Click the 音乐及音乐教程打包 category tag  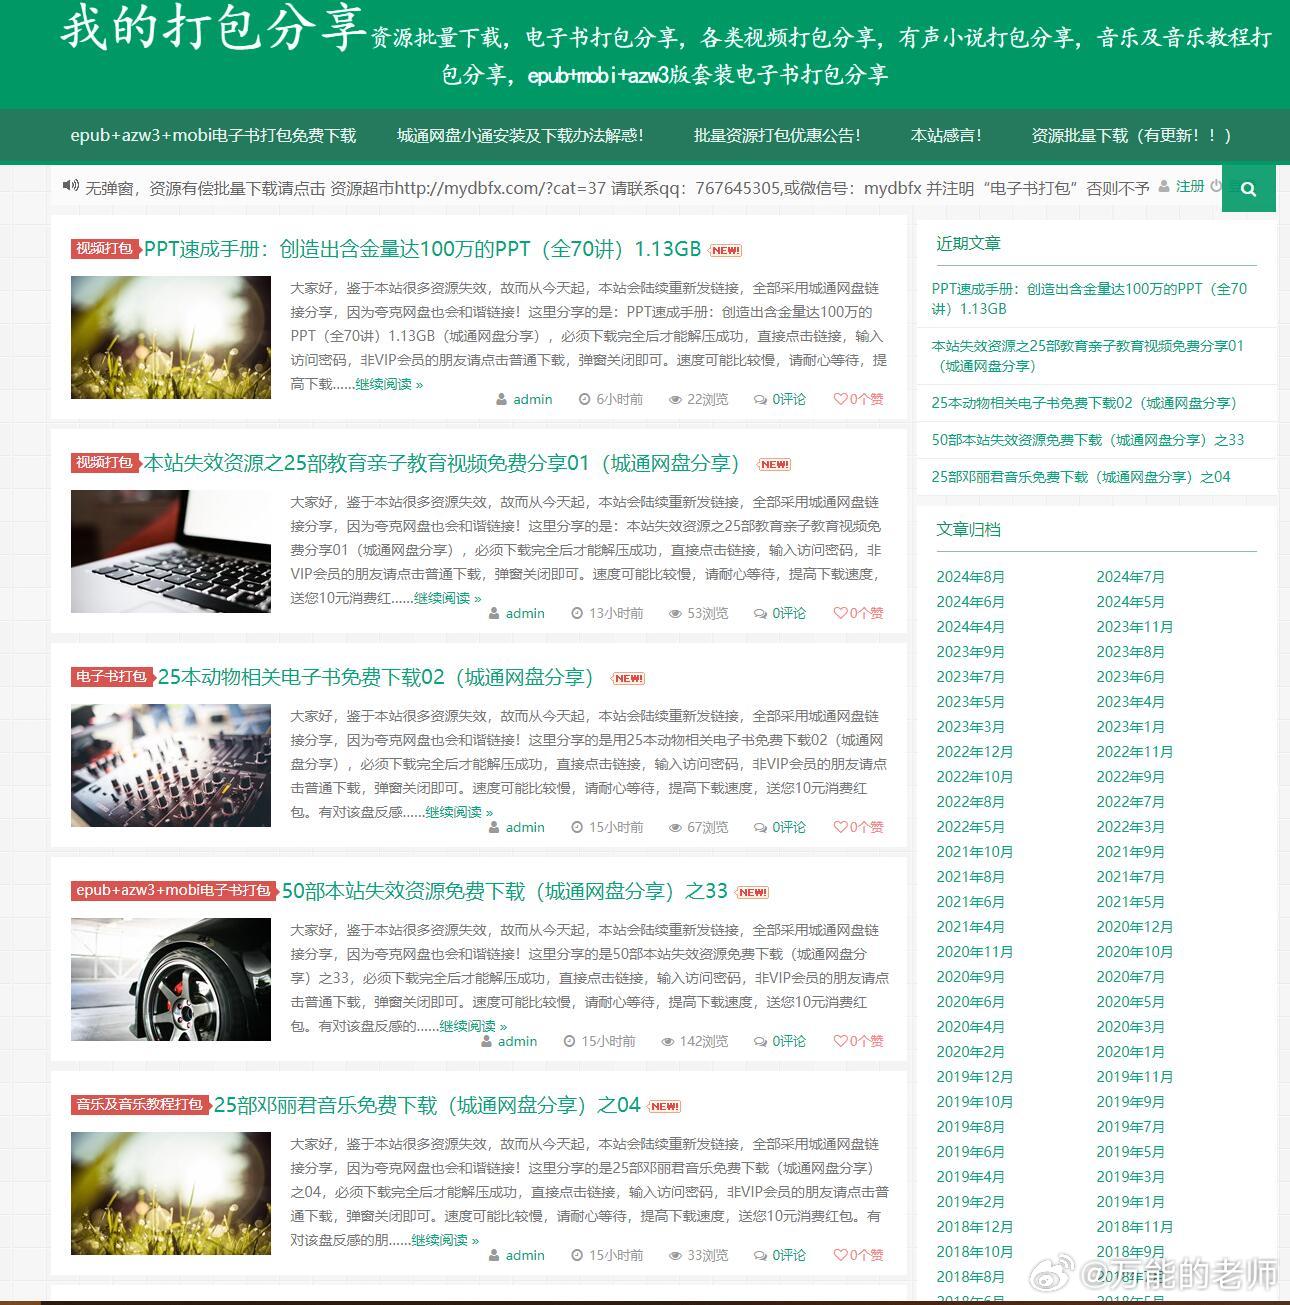pos(140,1105)
